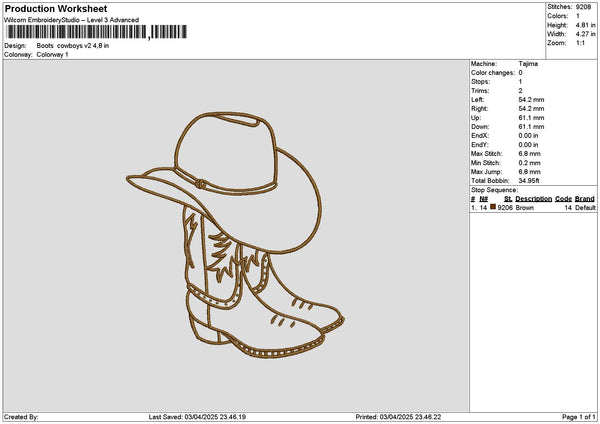The width and height of the screenshot is (600, 424).
Task: Select the EndX value 0.00 in
Action: click(528, 136)
